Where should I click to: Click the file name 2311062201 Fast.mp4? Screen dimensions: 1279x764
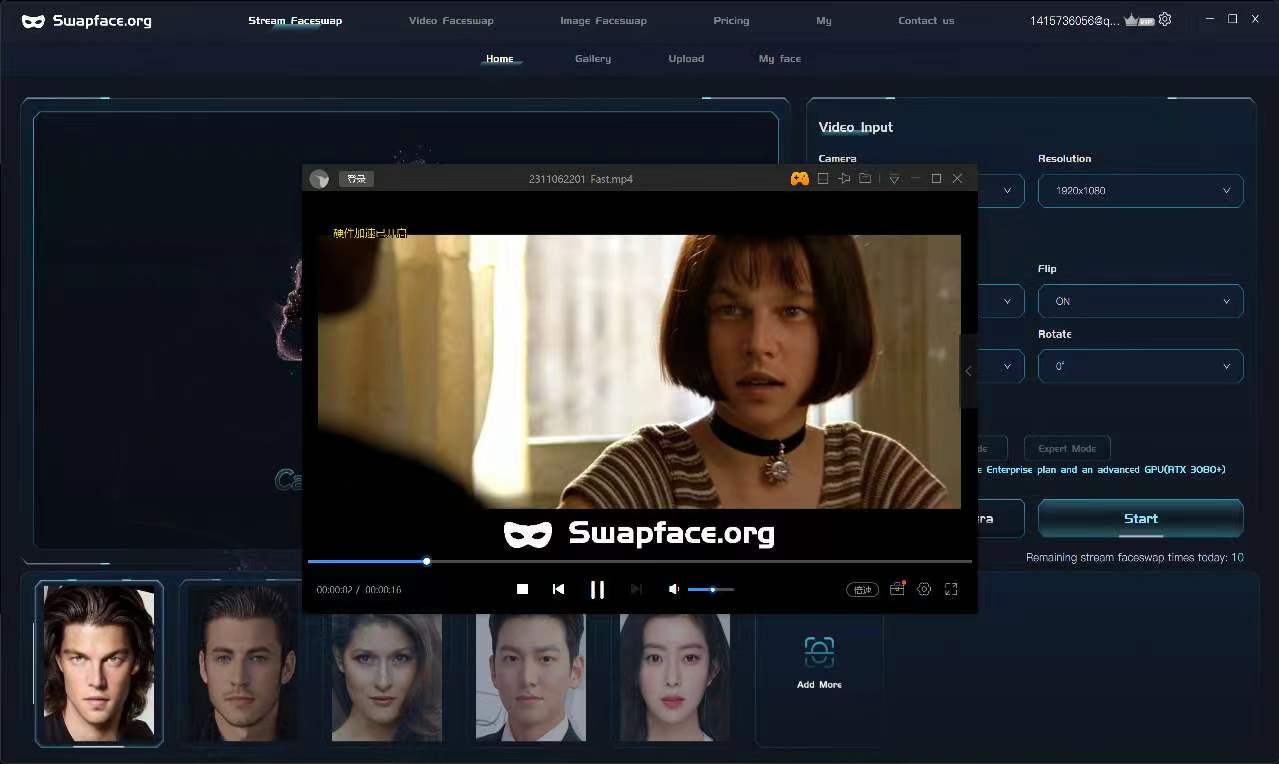point(581,179)
